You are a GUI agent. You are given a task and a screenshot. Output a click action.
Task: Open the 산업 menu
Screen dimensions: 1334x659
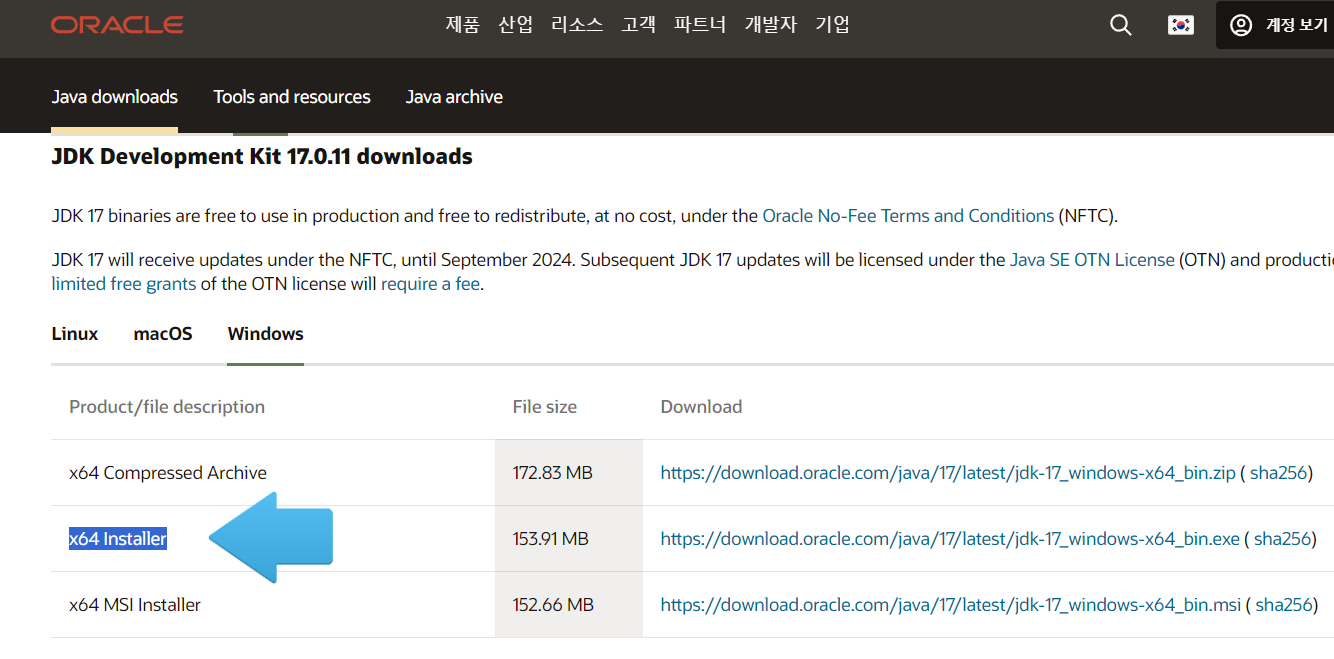click(516, 25)
